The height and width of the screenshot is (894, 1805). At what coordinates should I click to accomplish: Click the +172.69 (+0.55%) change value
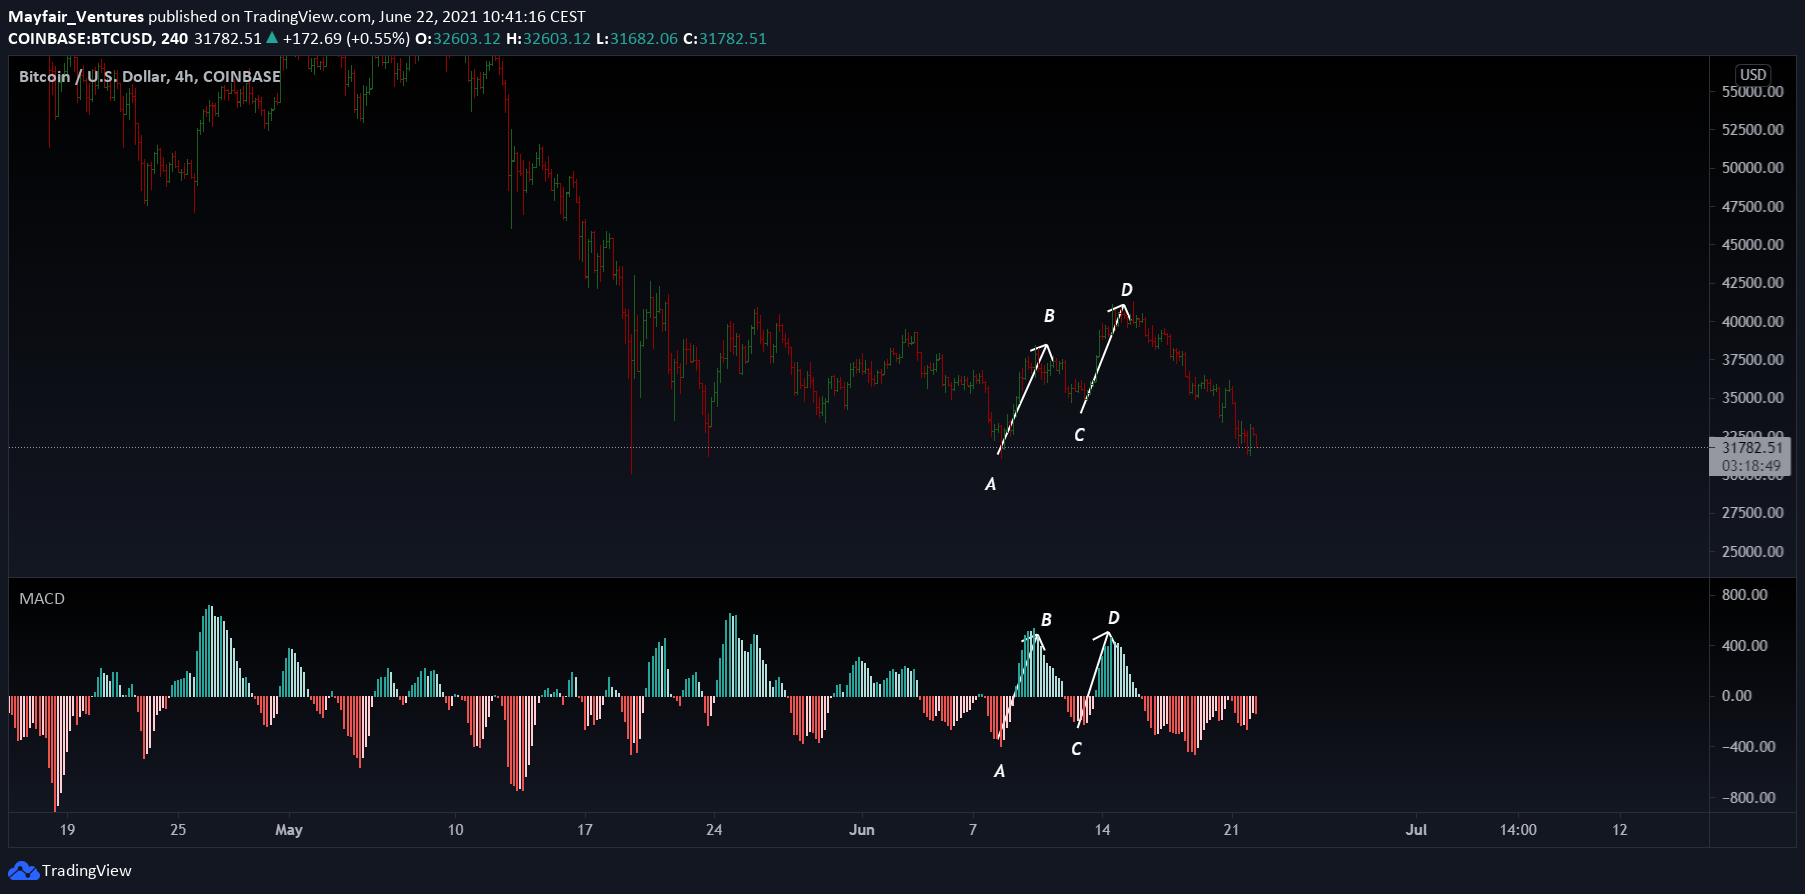click(x=346, y=39)
